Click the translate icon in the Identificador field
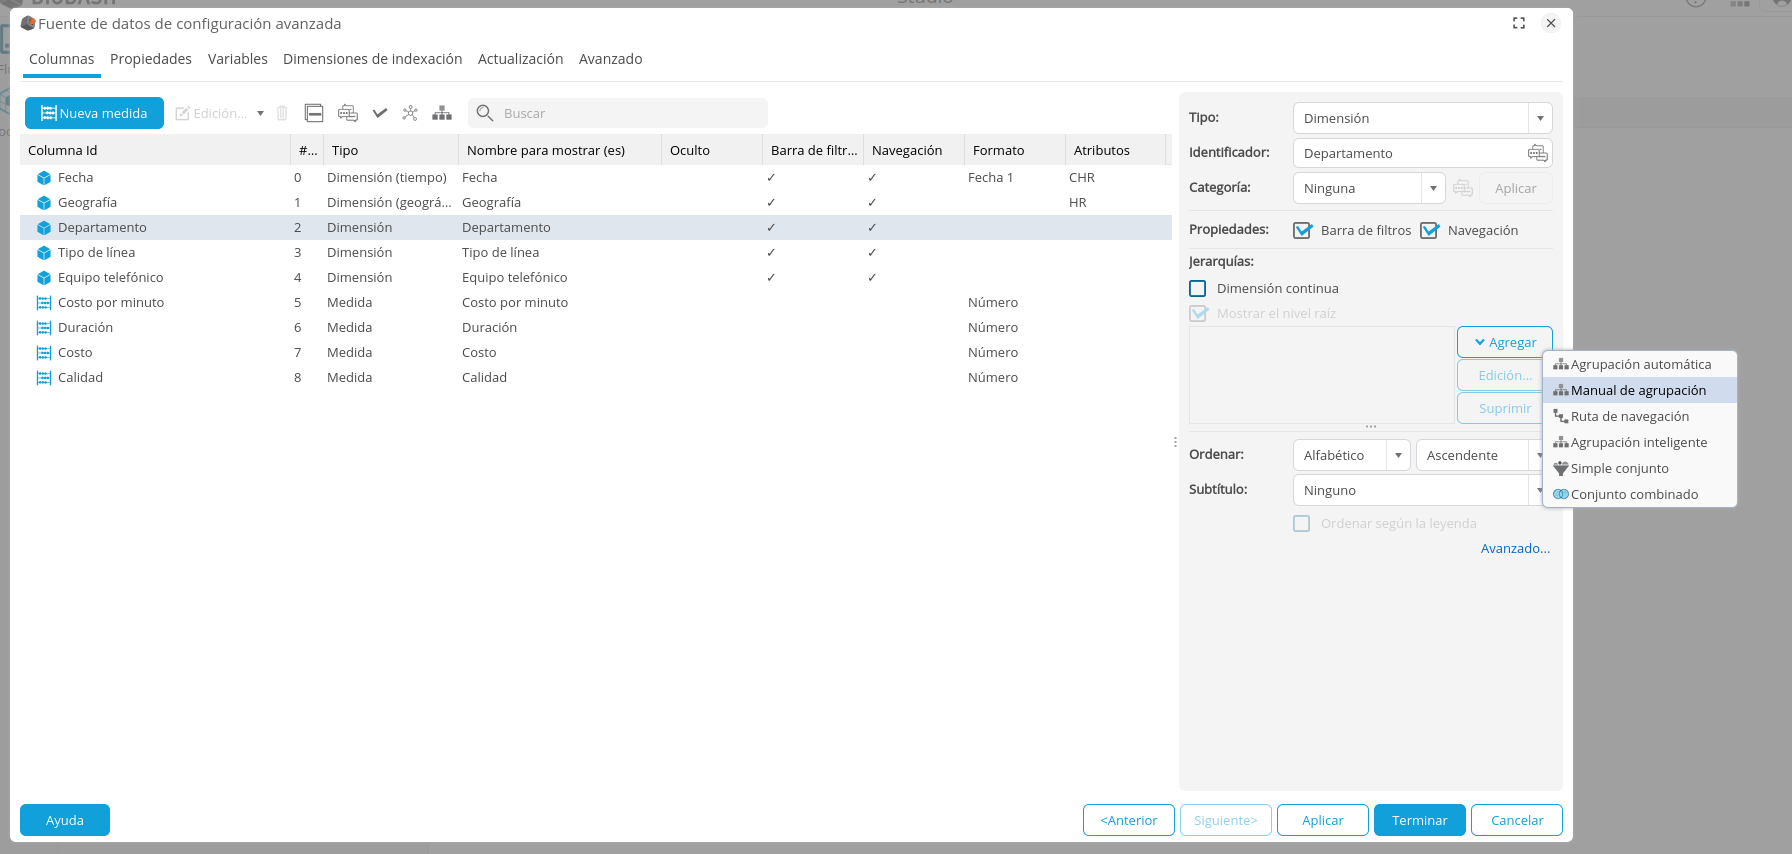Screen dimensions: 1792x854 pos(1537,153)
